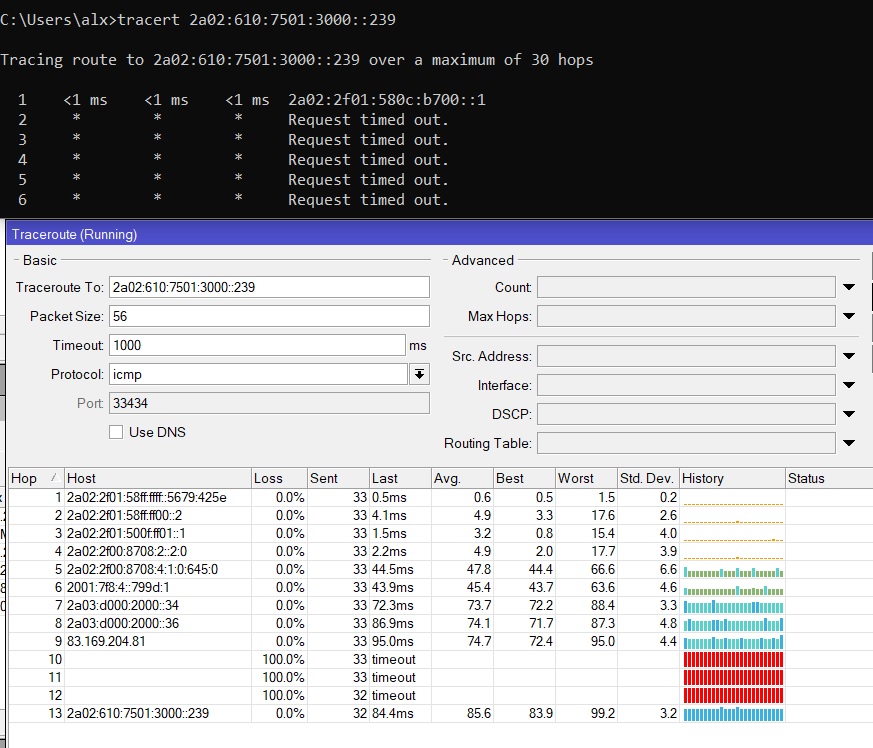Expand the Count field arrow
This screenshot has width=873, height=748.
point(849,288)
